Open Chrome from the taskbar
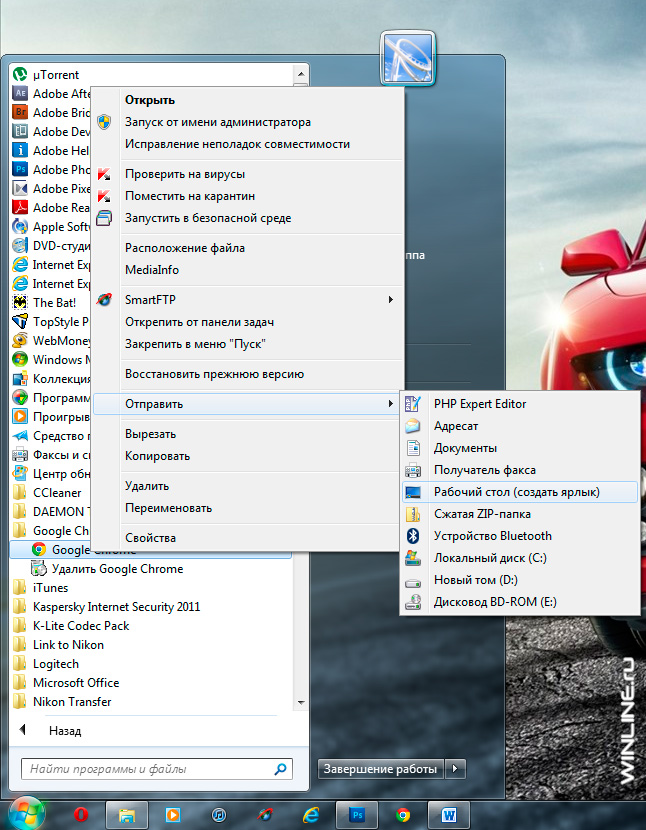 click(403, 814)
